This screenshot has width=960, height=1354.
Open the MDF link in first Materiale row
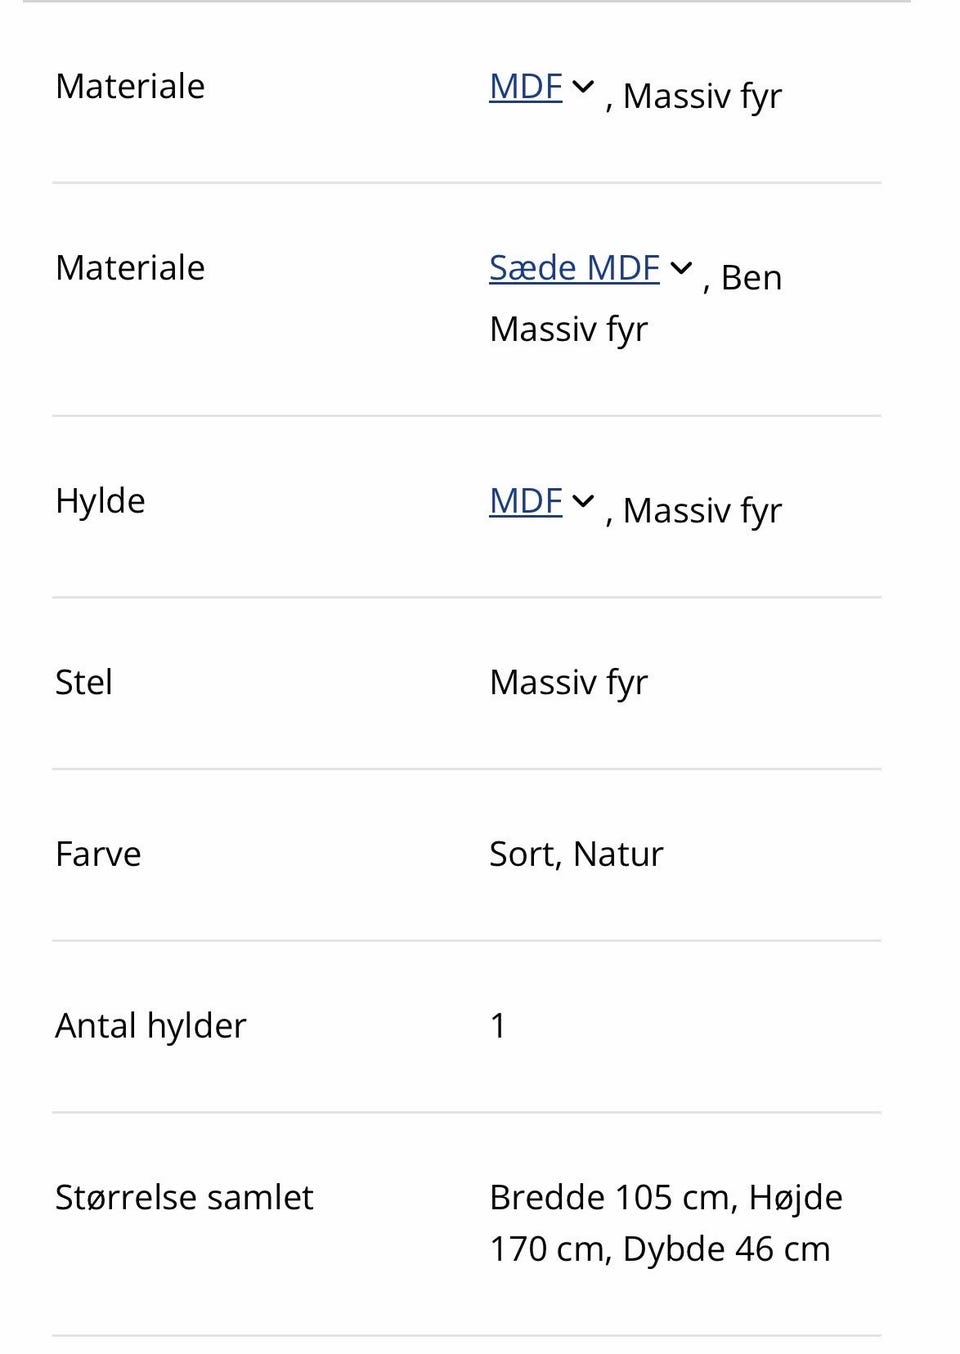pyautogui.click(x=526, y=87)
